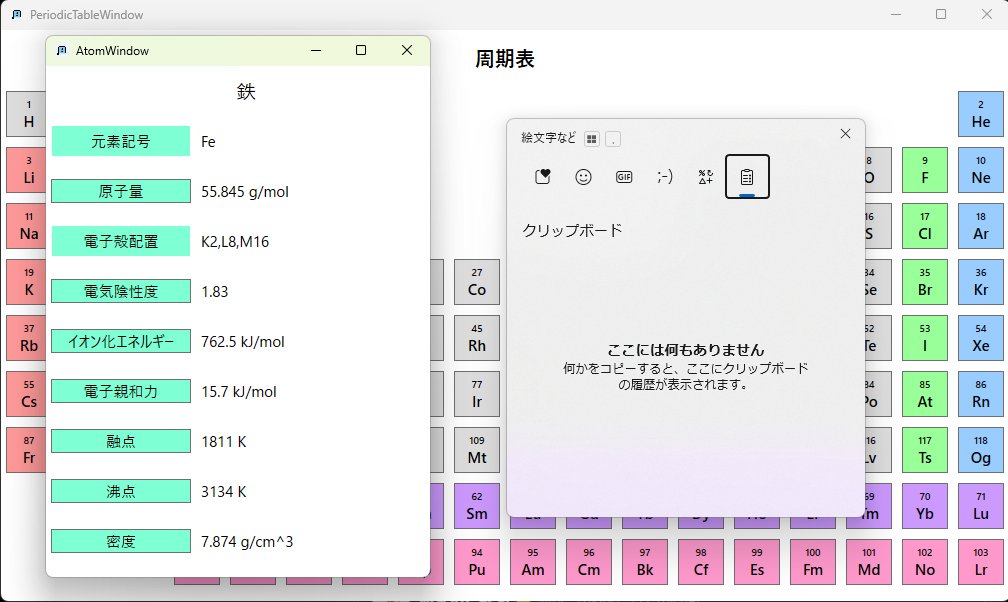Maximize the AtomWindow
Viewport: 1008px width, 602px height.
(x=361, y=50)
